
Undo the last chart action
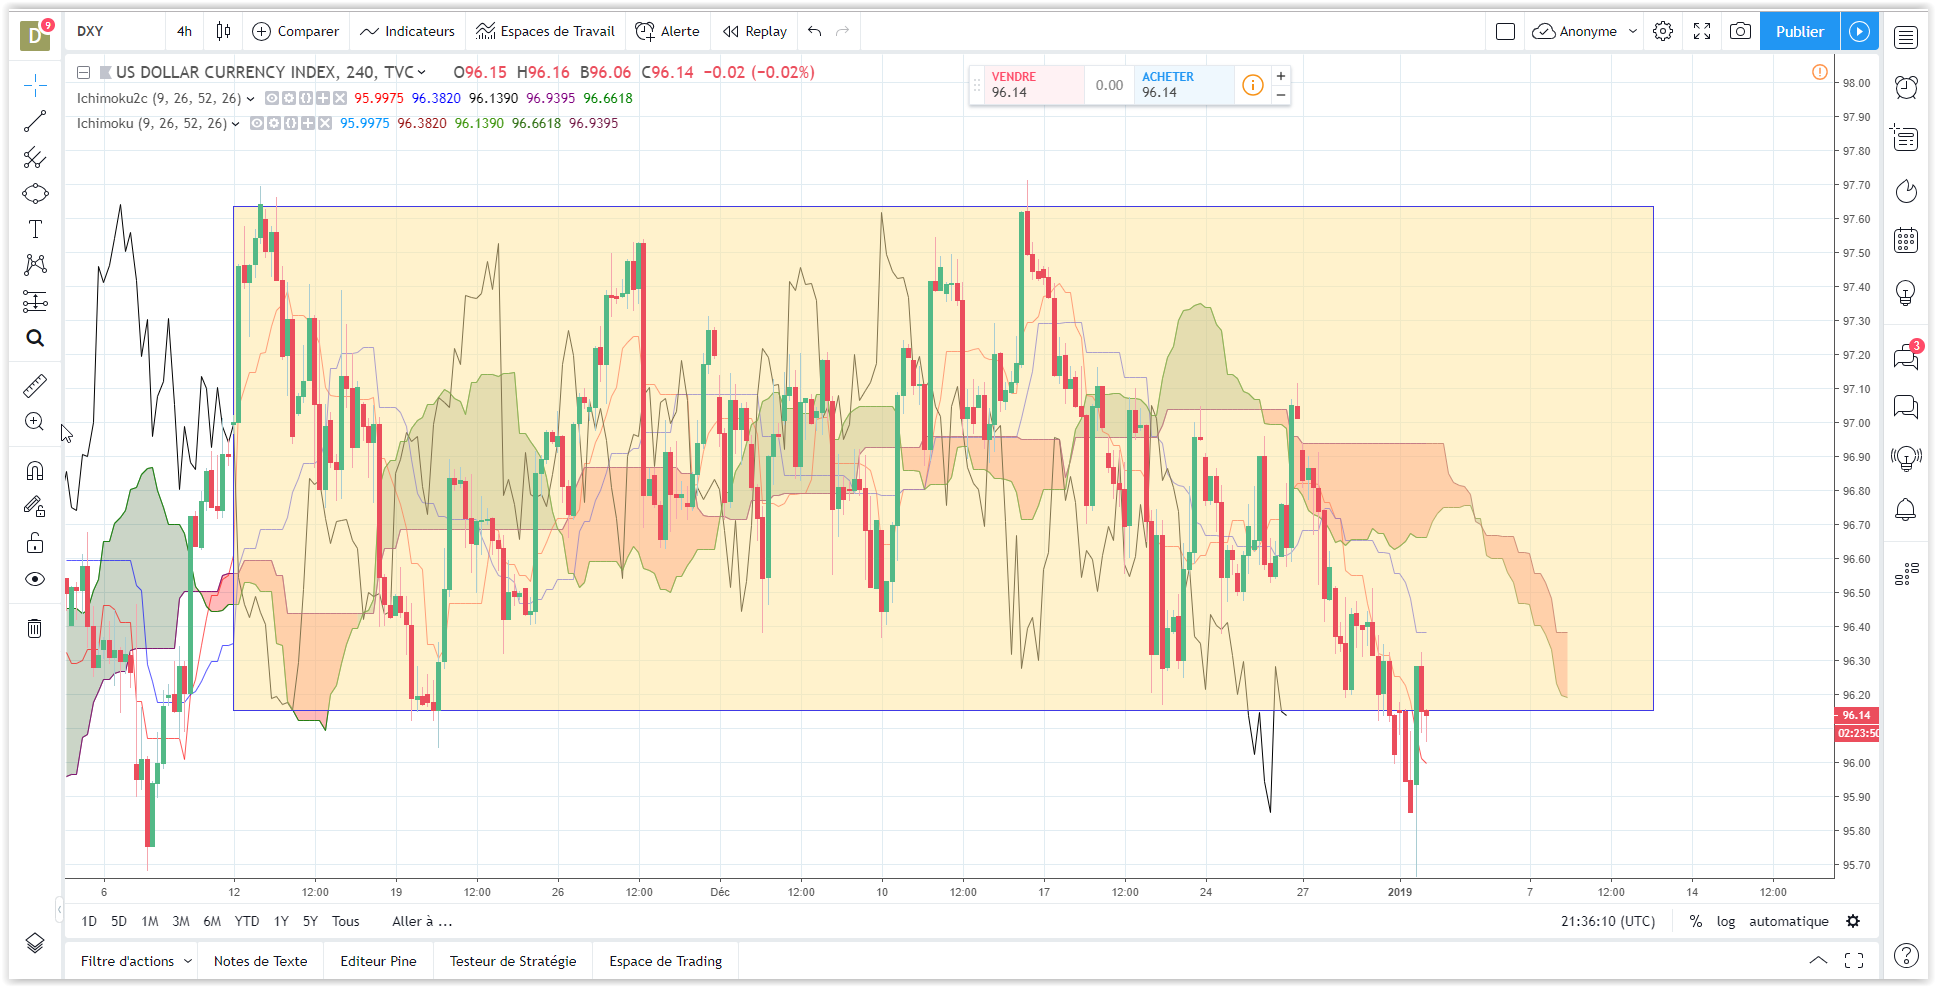coord(815,31)
